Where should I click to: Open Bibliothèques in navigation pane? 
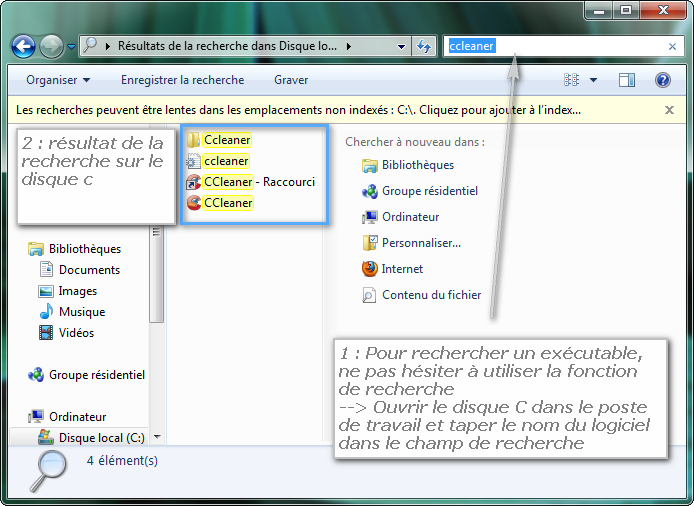[x=74, y=249]
